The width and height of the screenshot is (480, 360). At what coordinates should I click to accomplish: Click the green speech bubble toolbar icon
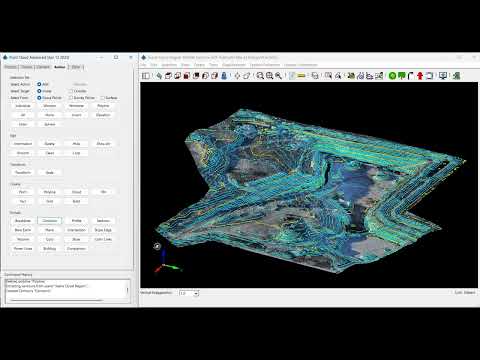[x=402, y=76]
